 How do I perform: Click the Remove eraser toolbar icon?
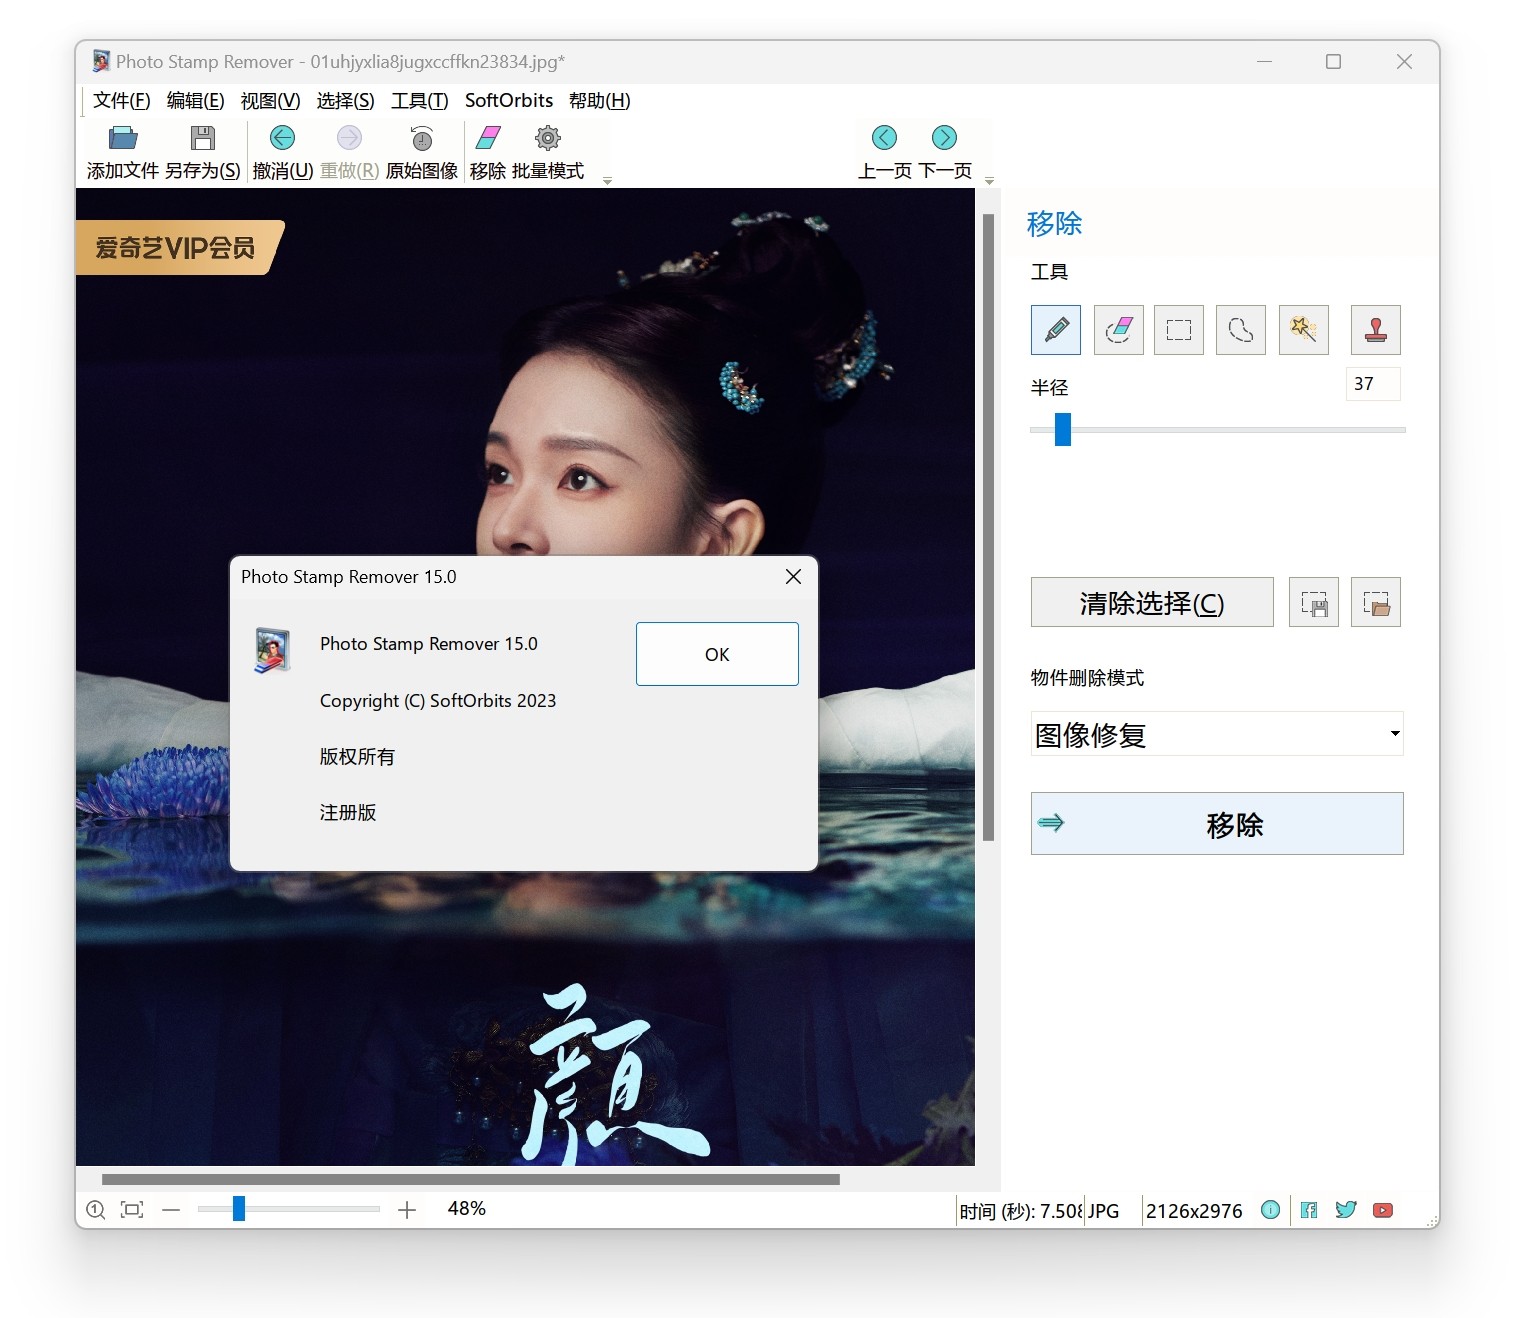(x=488, y=137)
